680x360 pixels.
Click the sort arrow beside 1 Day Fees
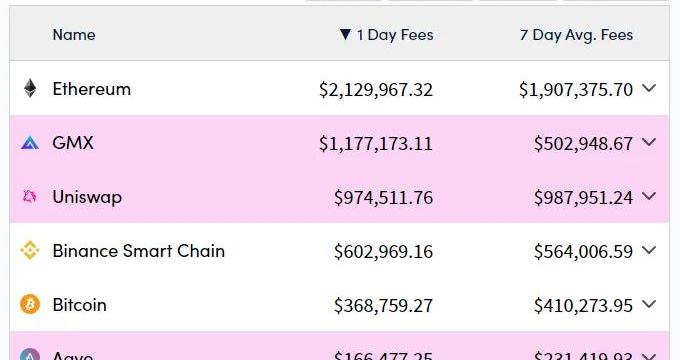[345, 34]
